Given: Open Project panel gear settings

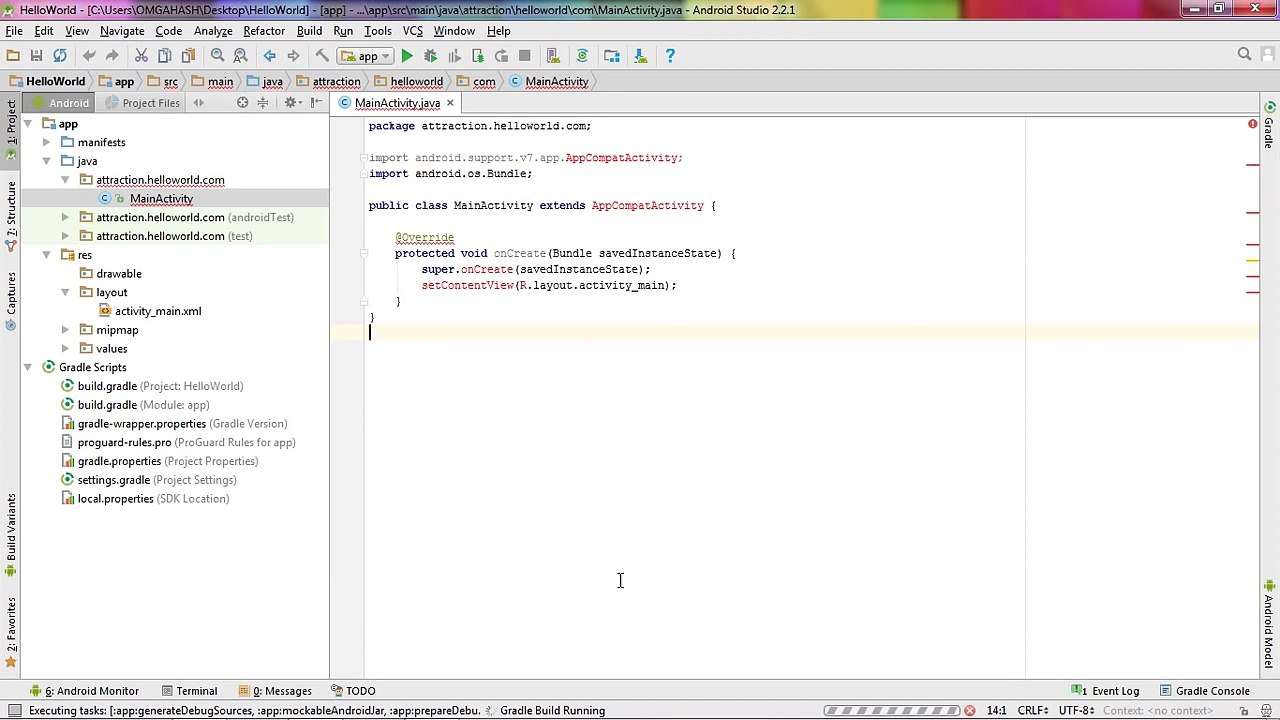Looking at the screenshot, I should pyautogui.click(x=291, y=103).
